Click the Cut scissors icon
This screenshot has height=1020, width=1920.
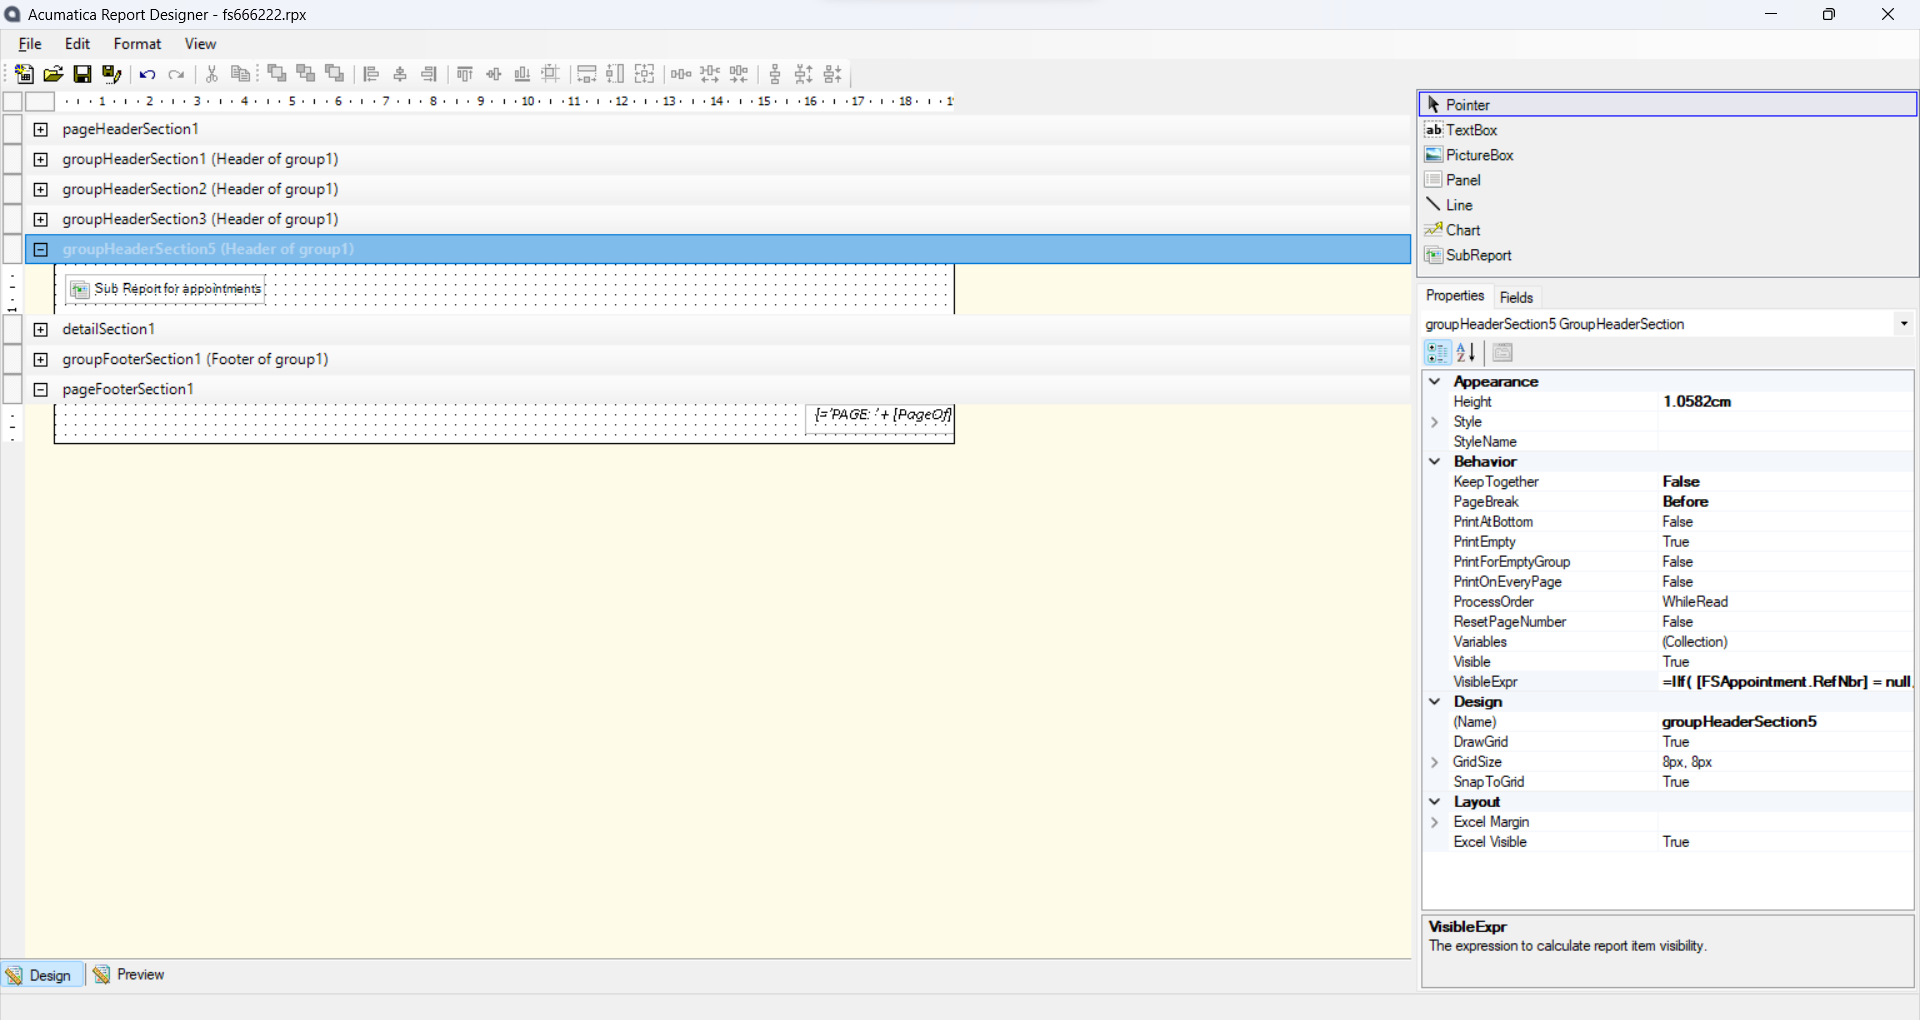[x=211, y=74]
